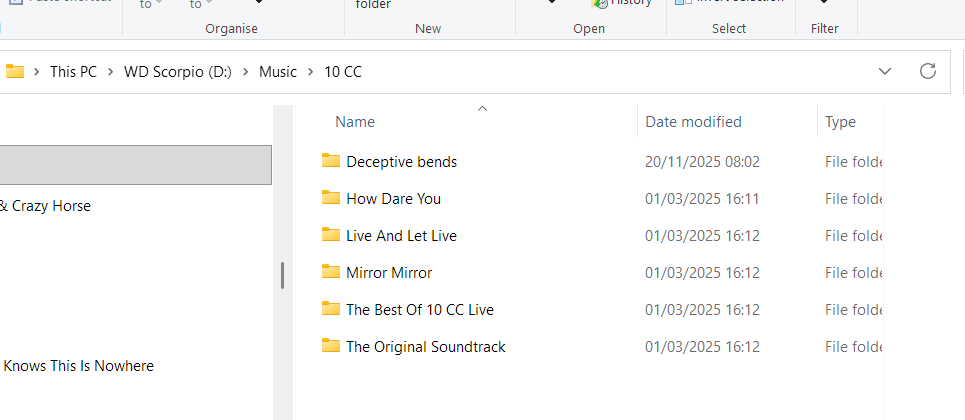Expand the chevron before This PC

tap(37, 72)
